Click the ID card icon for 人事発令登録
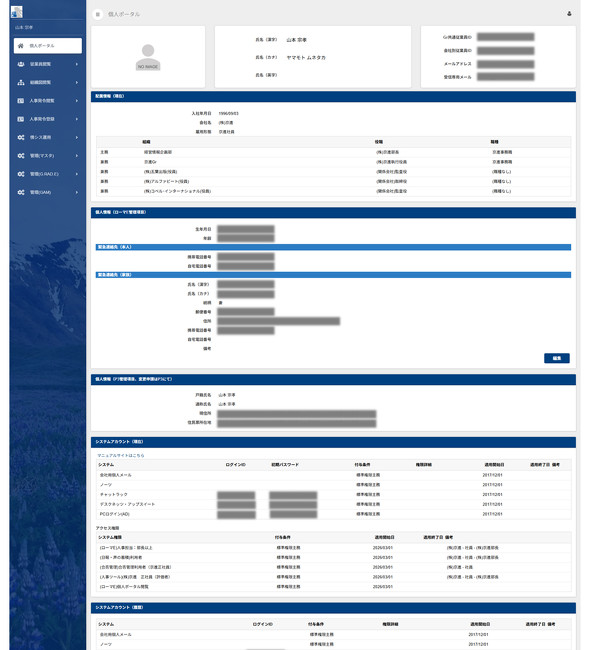590x650 pixels. 21,119
